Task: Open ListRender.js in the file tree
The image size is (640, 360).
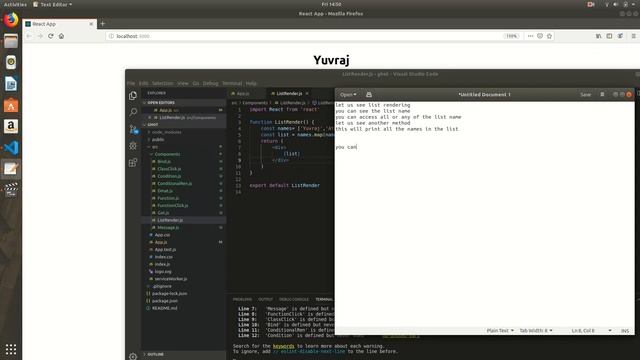Action: [170, 220]
